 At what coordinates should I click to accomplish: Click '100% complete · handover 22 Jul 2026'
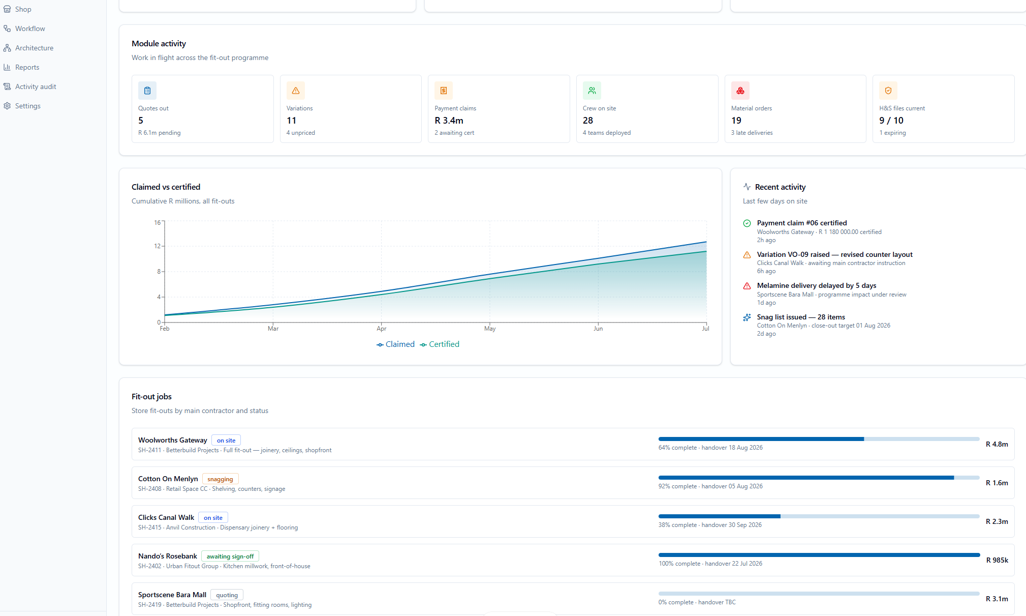pos(710,564)
